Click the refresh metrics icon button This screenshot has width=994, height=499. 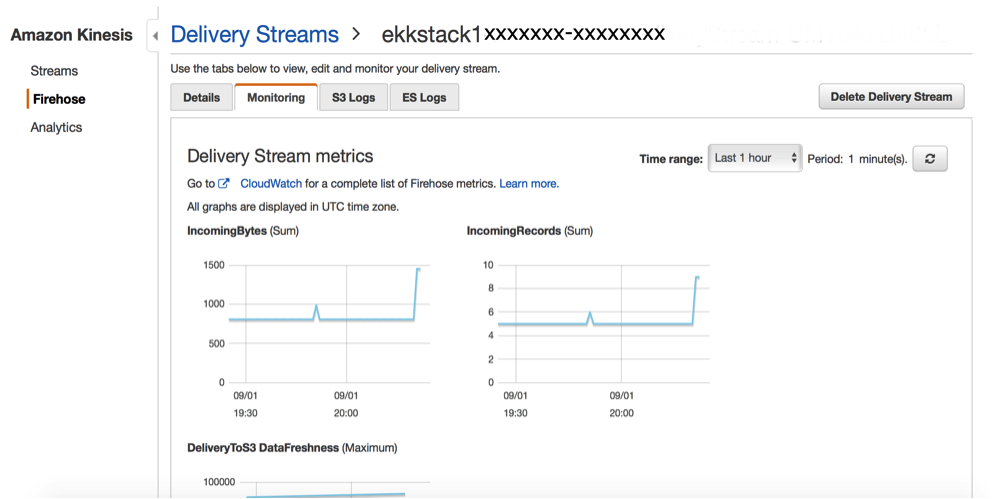[930, 159]
